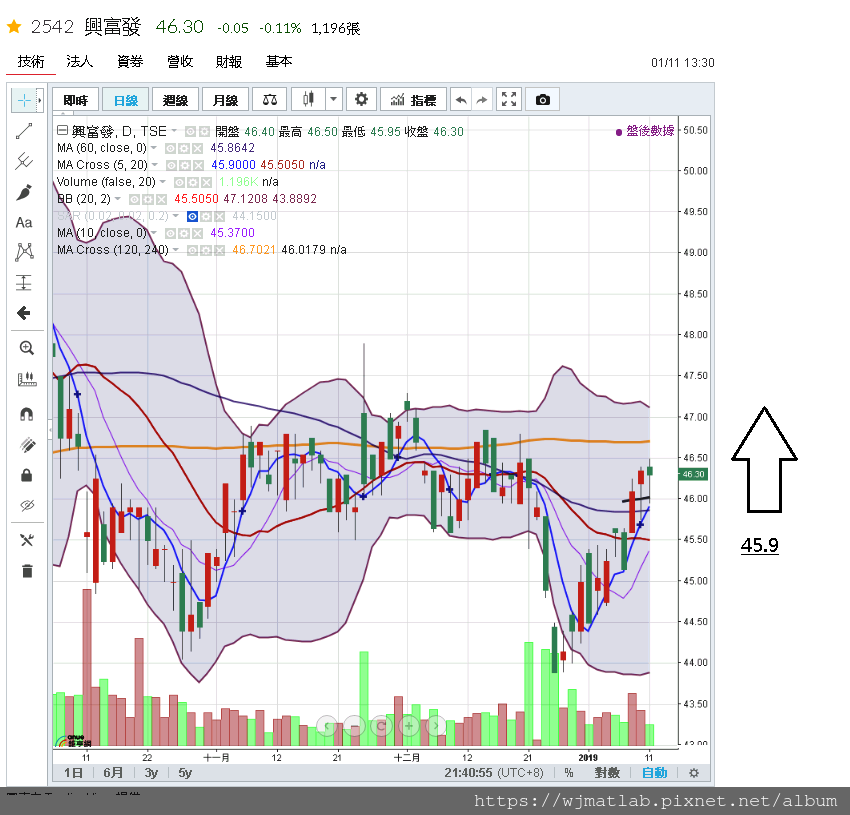850x815 pixels.
Task: Select the trend line drawing tool
Action: click(x=24, y=131)
